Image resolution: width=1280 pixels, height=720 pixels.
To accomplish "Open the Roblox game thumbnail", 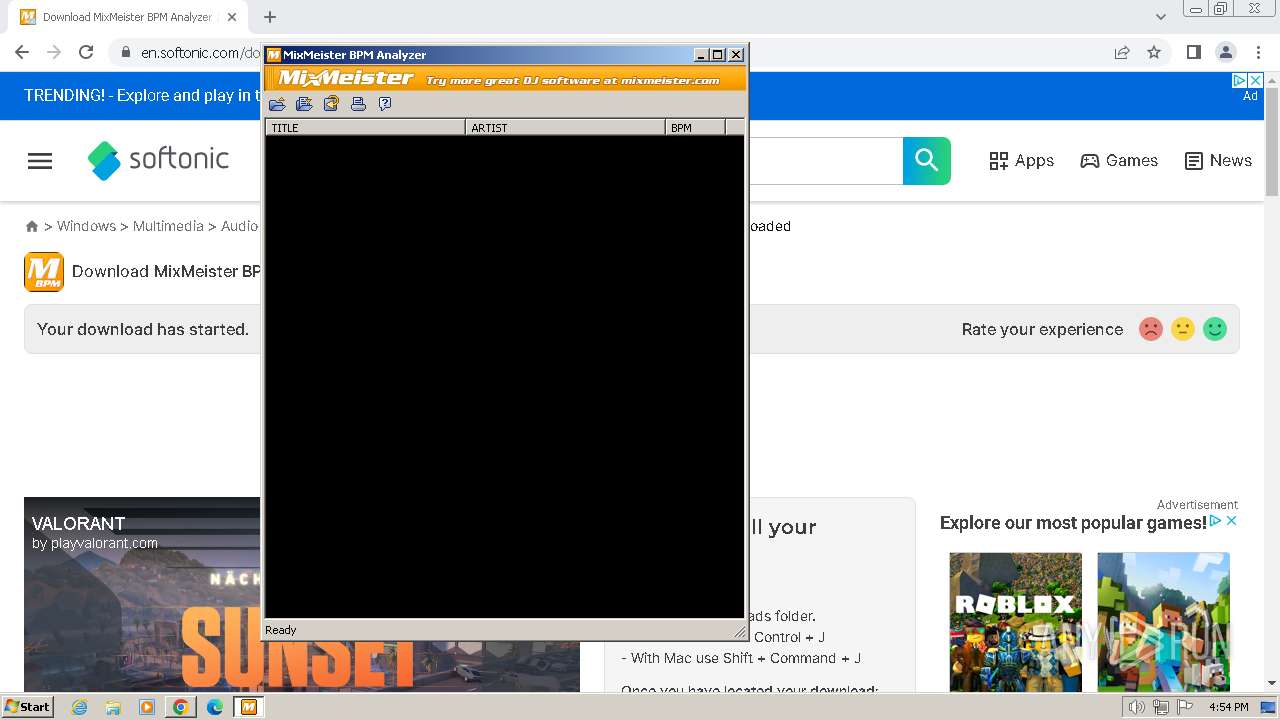I will click(x=1016, y=621).
